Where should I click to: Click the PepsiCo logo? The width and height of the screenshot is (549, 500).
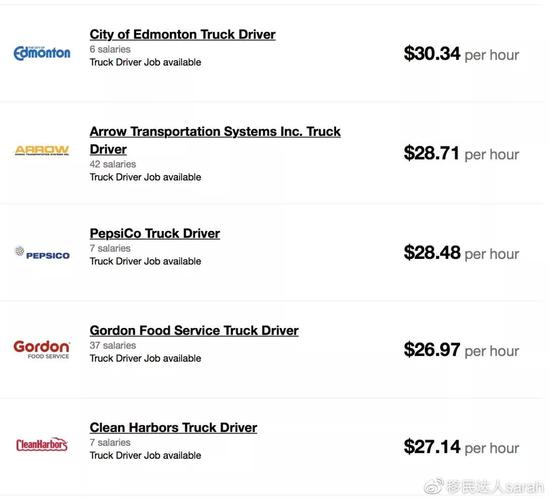42,253
